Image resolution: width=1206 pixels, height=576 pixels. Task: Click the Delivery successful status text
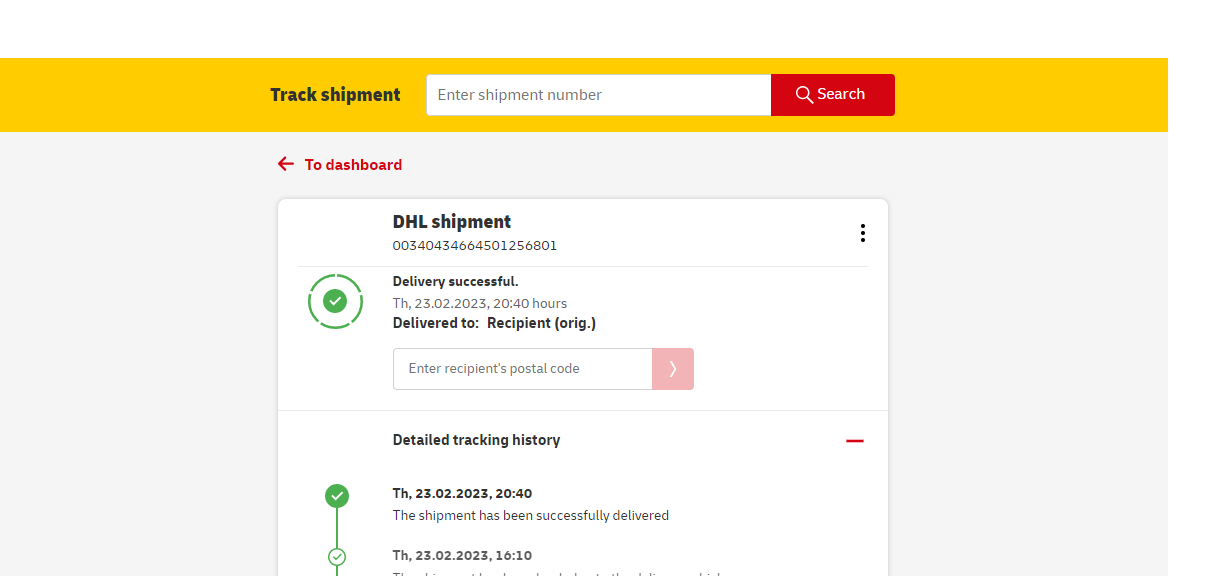click(455, 282)
